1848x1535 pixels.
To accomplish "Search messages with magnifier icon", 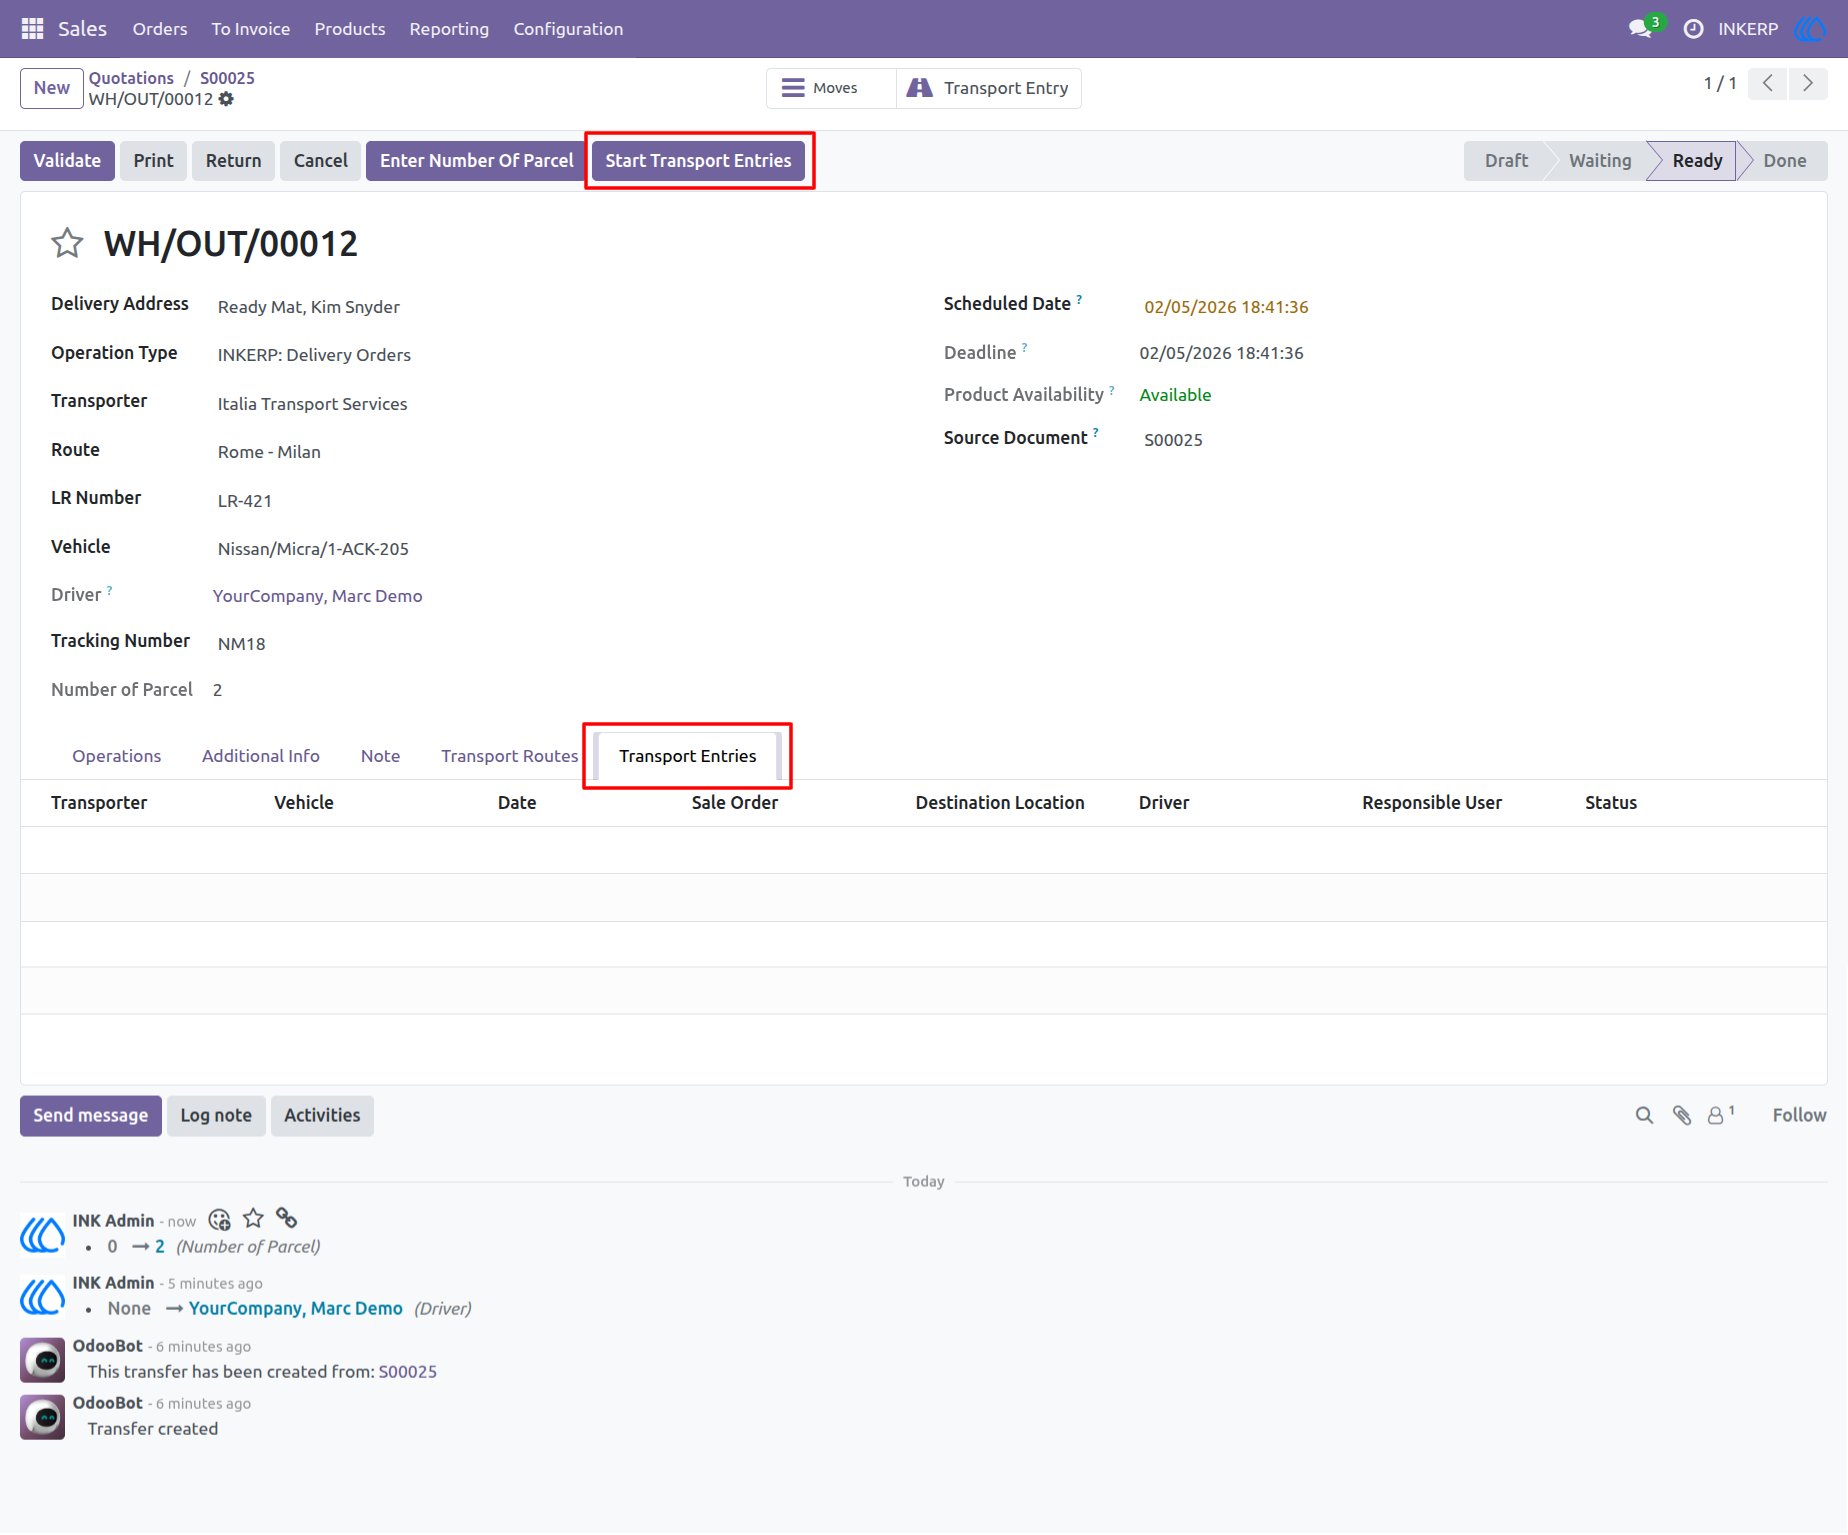I will click(x=1644, y=1115).
